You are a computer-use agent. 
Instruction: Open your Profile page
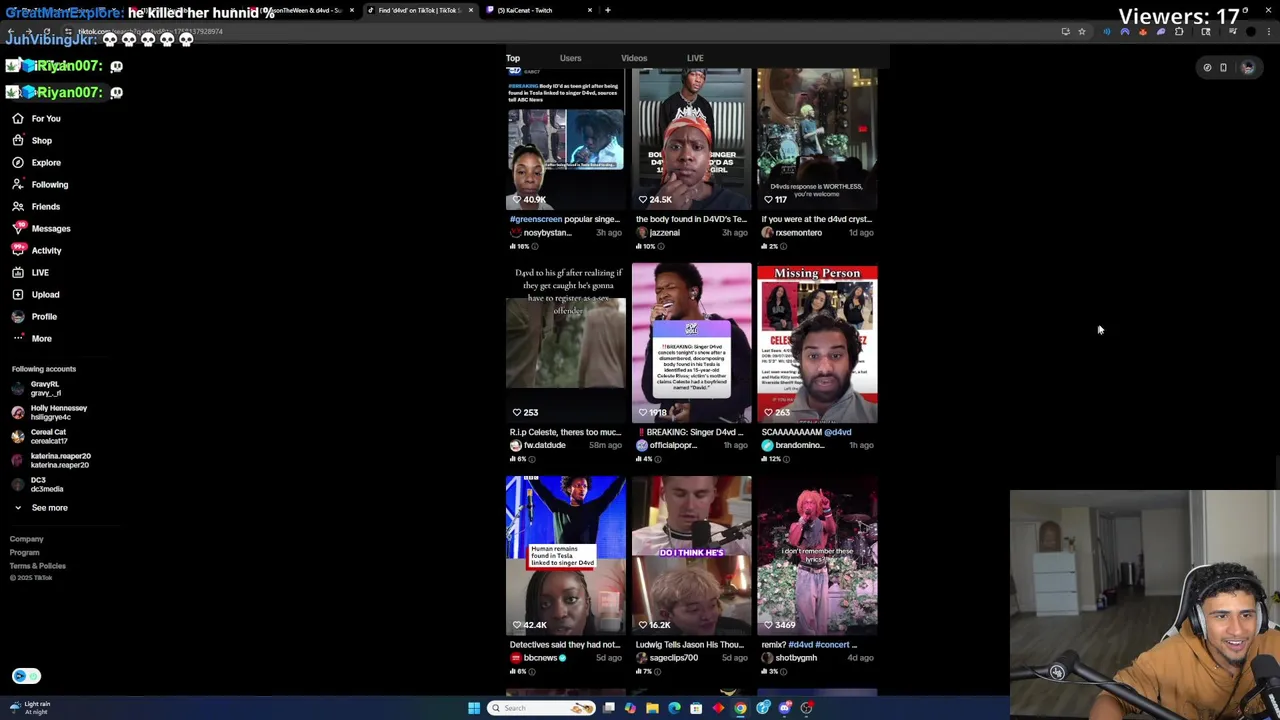pos(35,316)
